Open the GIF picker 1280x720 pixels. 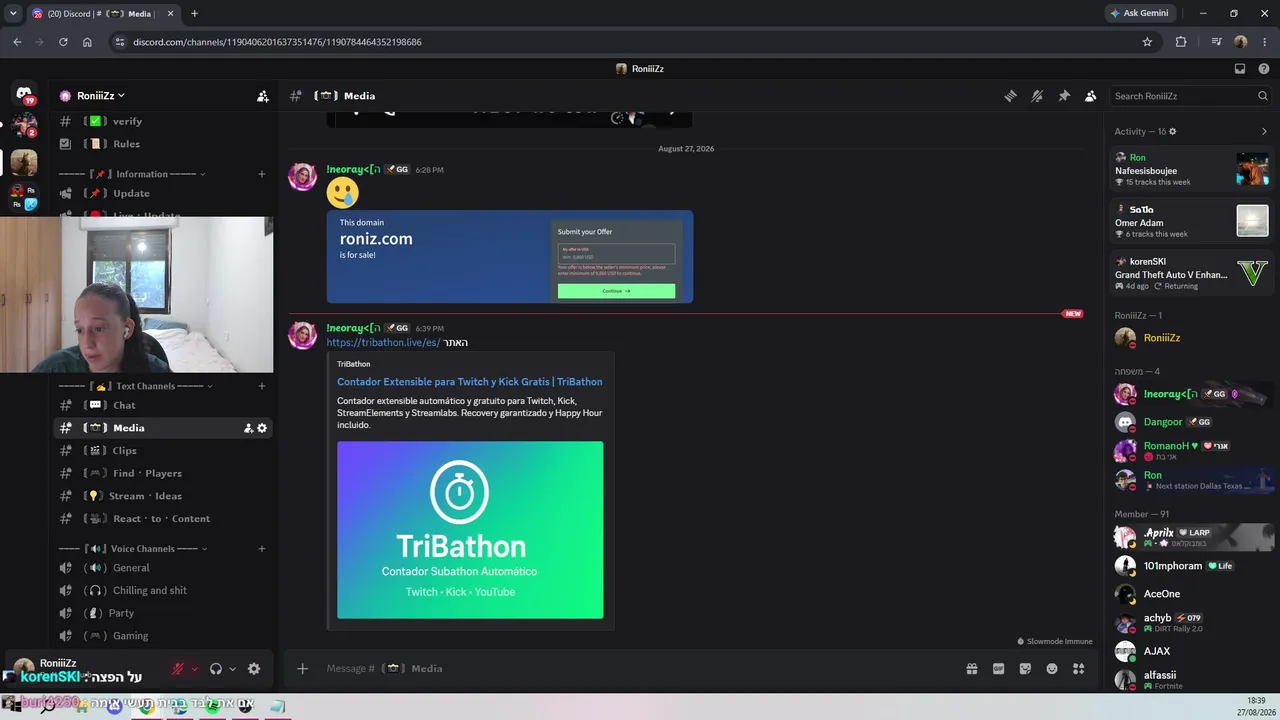[998, 669]
